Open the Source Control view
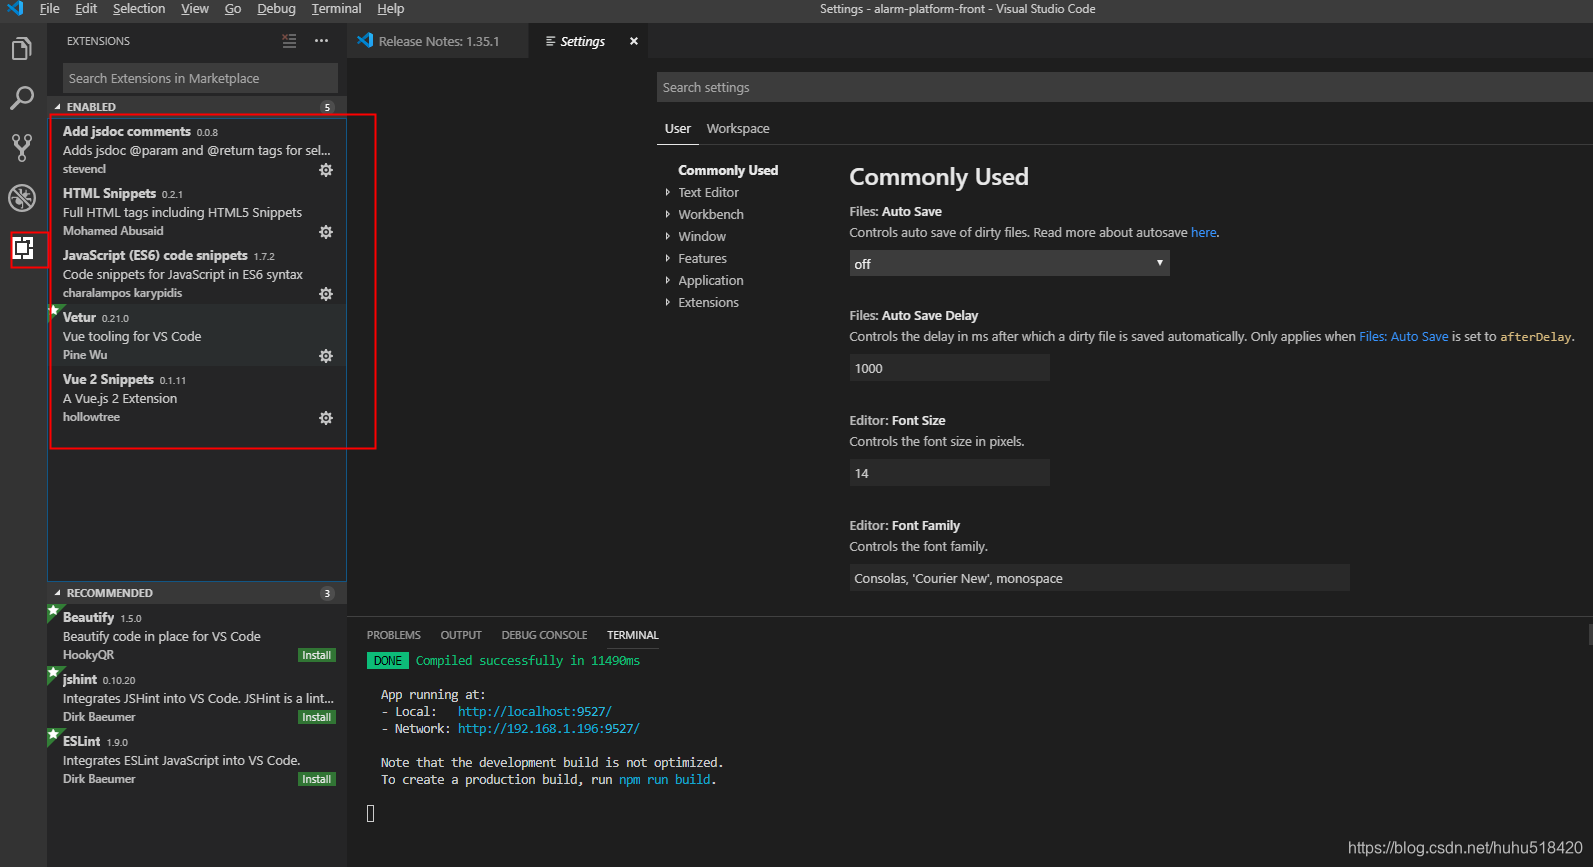The width and height of the screenshot is (1593, 867). point(22,148)
